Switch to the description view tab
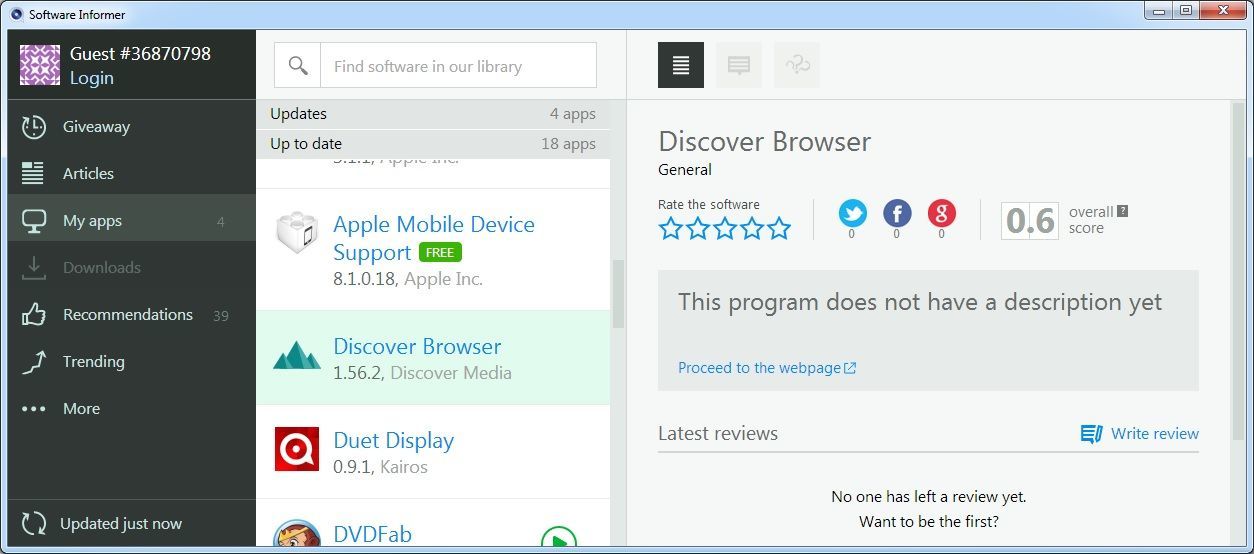Screen dimensions: 1254x554 pyautogui.click(x=681, y=65)
